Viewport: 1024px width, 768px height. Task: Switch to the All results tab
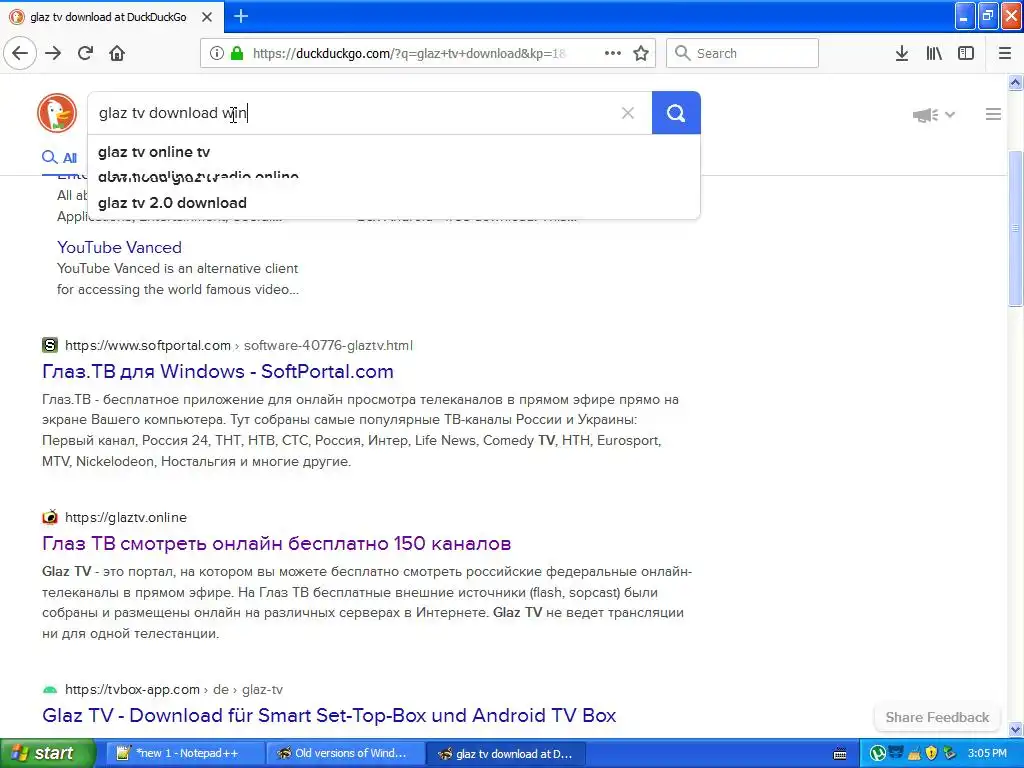[x=59, y=157]
